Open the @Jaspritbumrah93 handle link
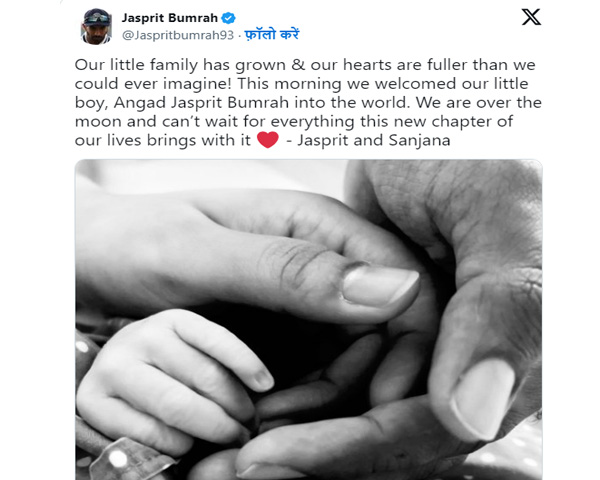600x480 pixels. point(178,35)
